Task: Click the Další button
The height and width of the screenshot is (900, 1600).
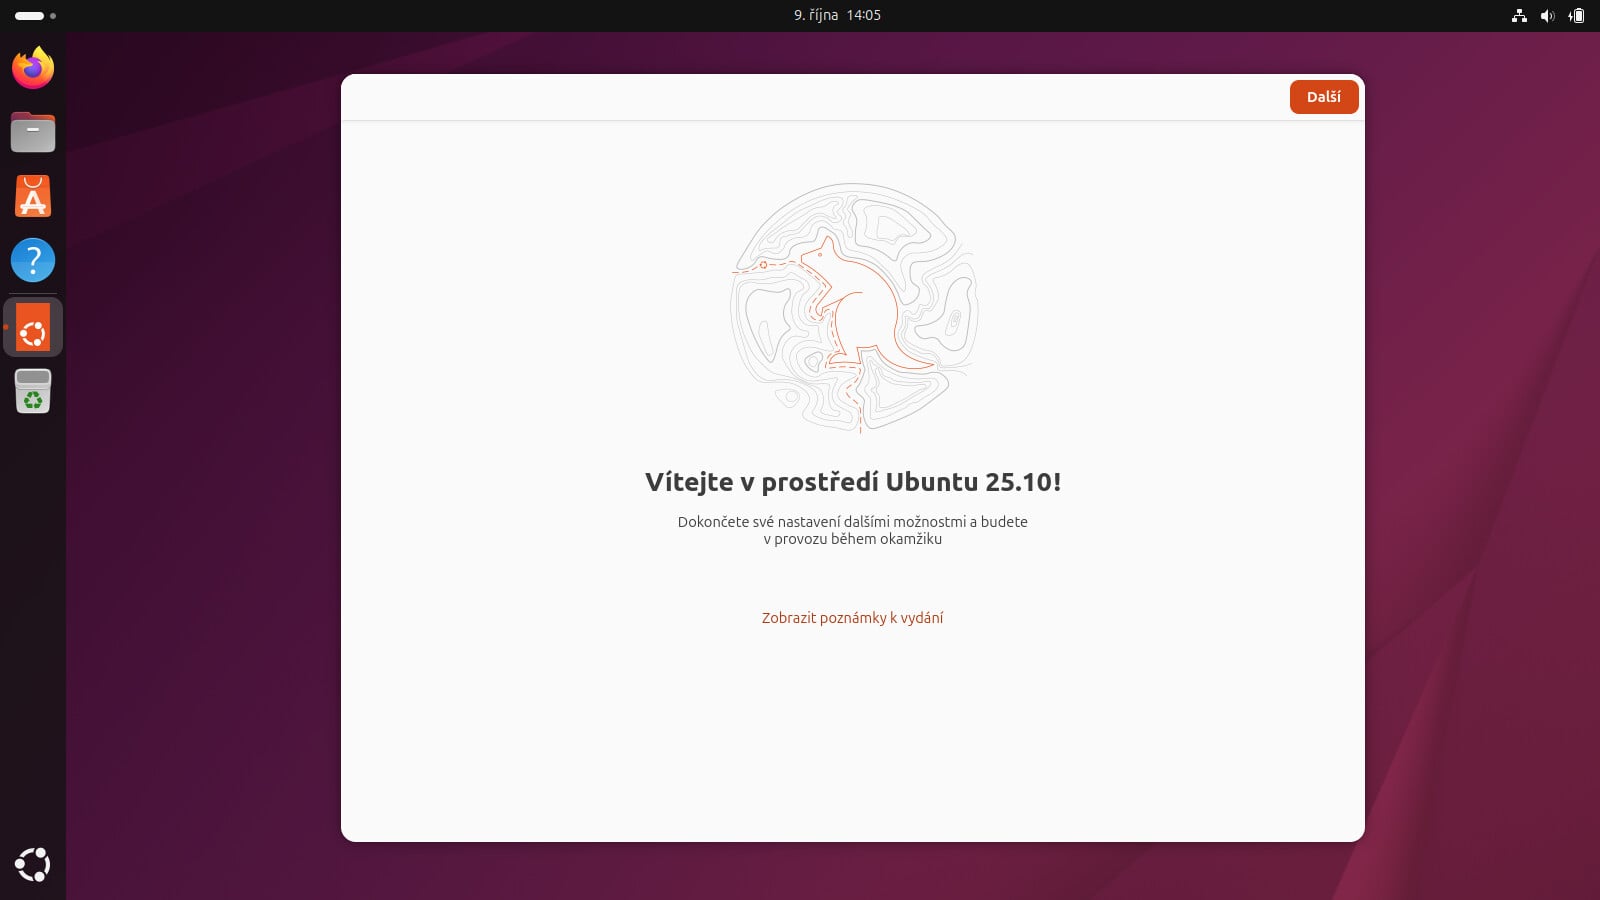Action: coord(1324,97)
